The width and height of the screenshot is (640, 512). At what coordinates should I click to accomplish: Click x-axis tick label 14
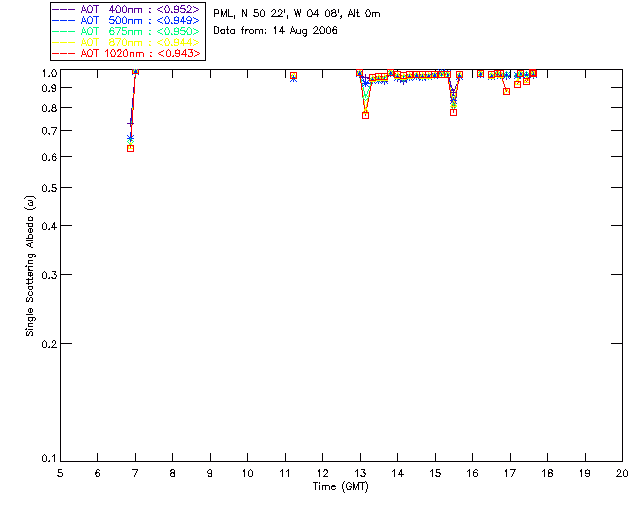click(398, 473)
